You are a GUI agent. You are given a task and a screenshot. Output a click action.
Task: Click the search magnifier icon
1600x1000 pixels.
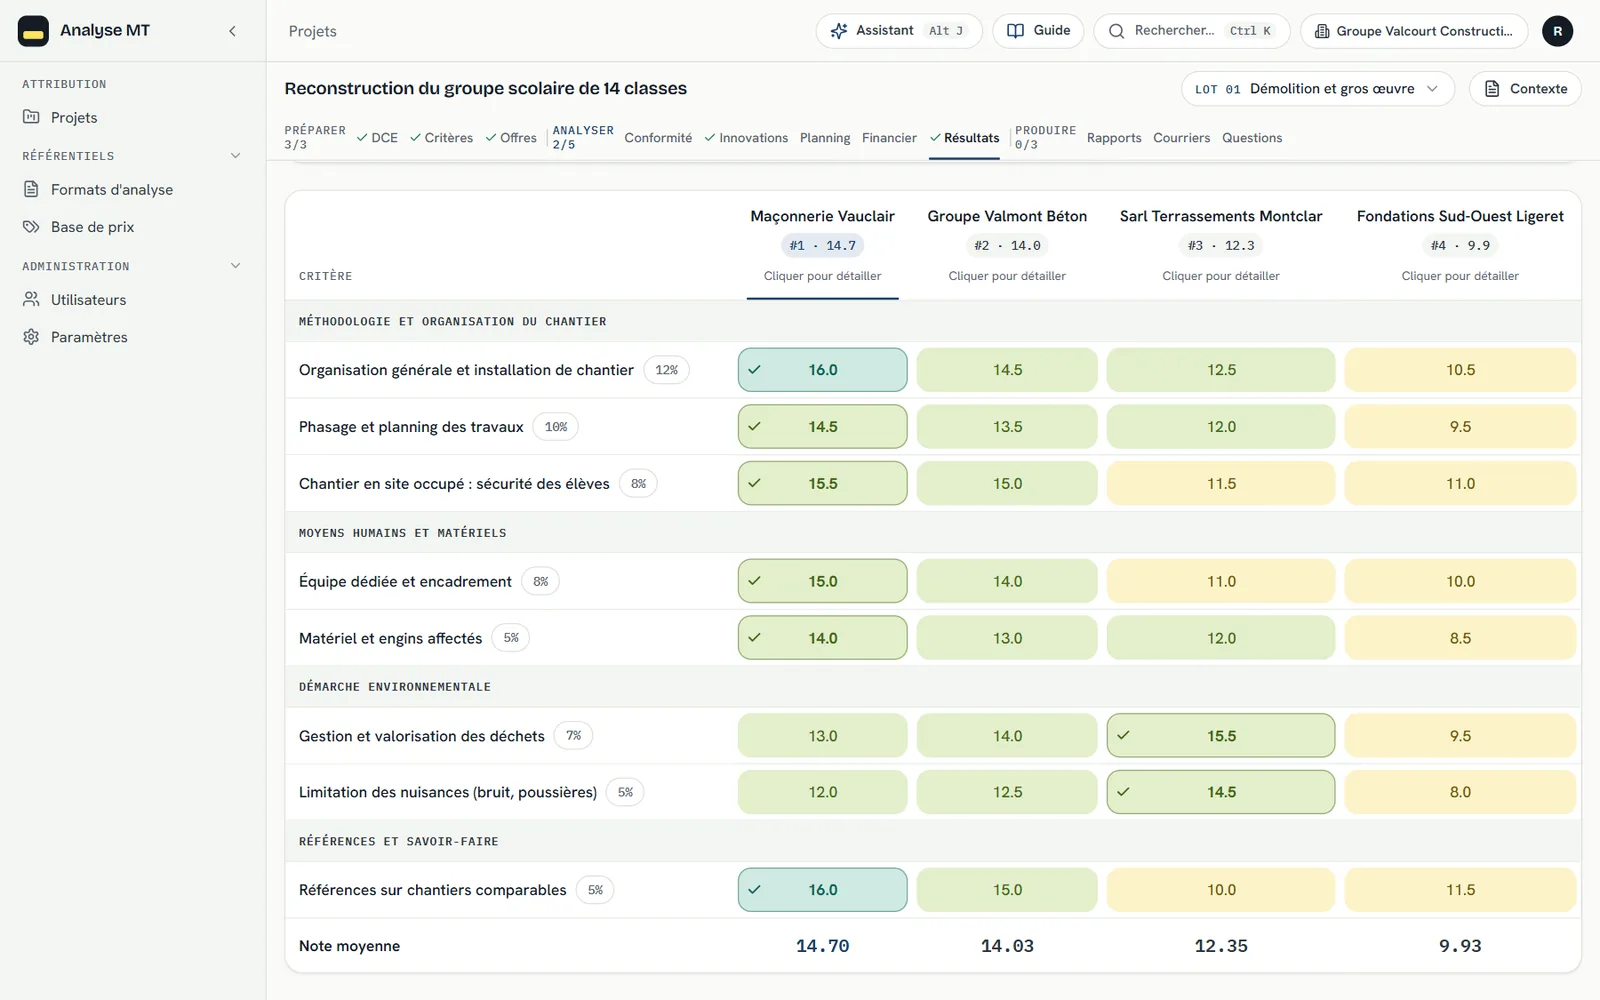pos(1117,31)
